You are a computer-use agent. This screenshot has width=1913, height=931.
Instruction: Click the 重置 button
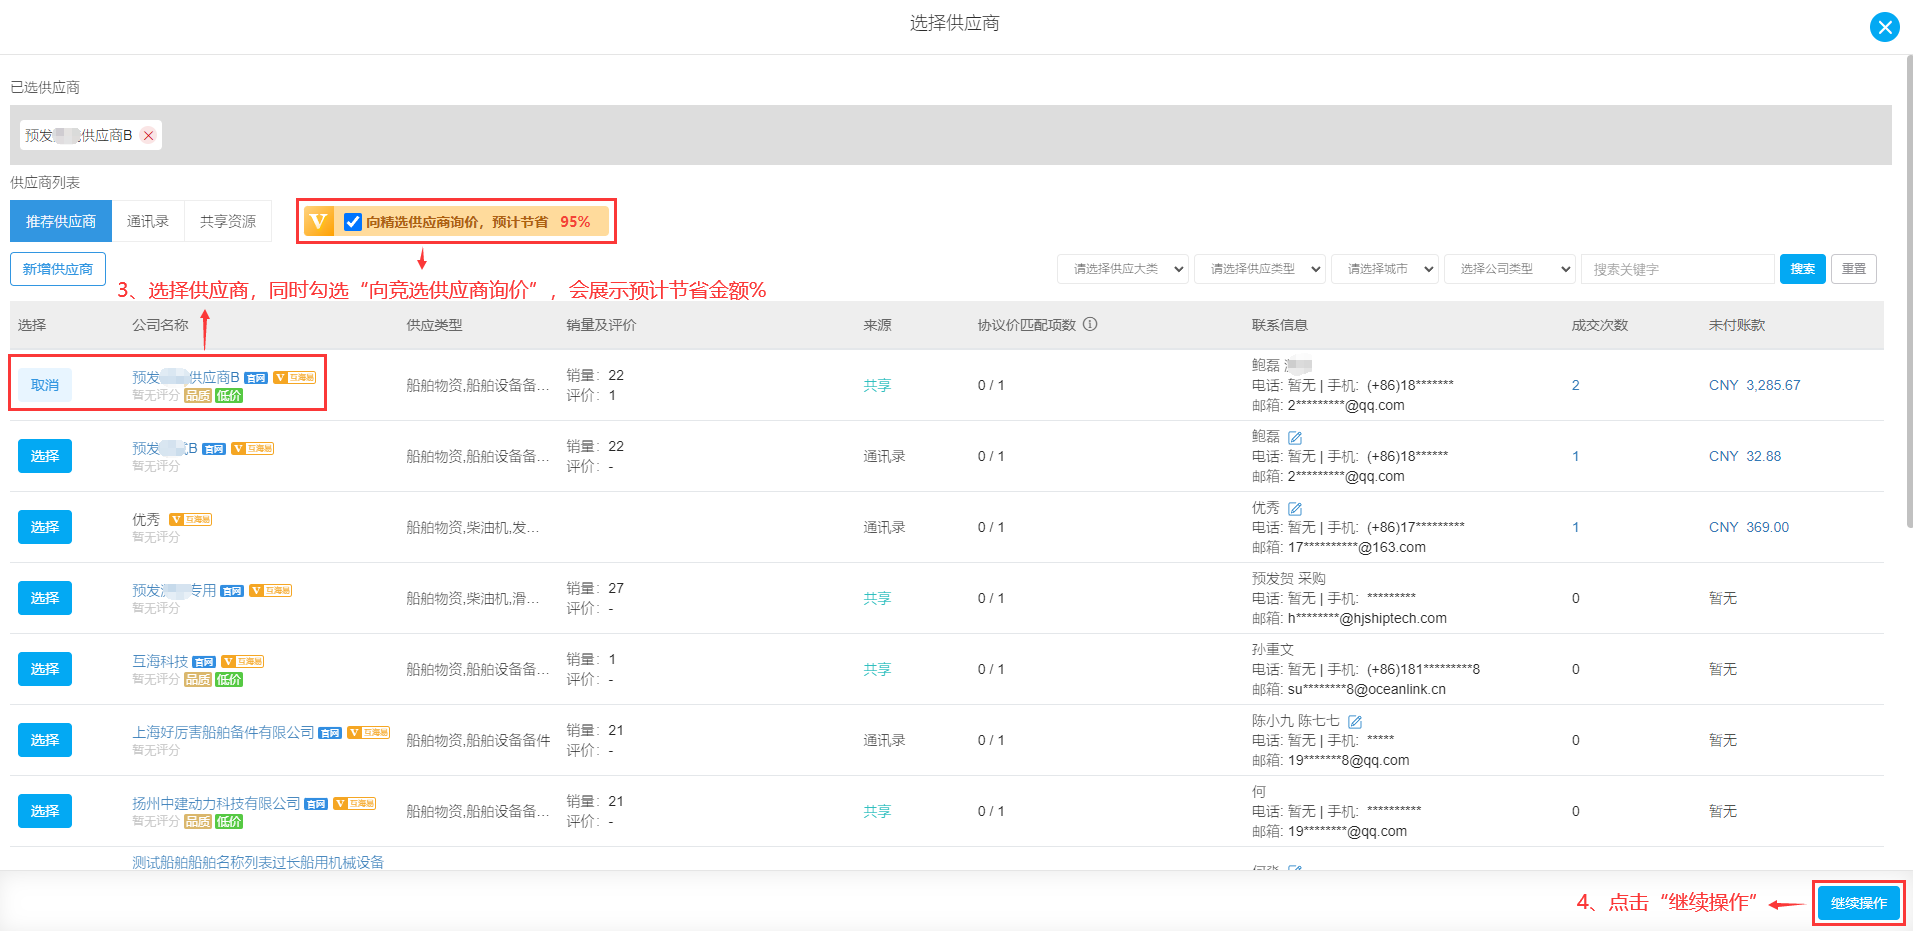click(x=1854, y=269)
